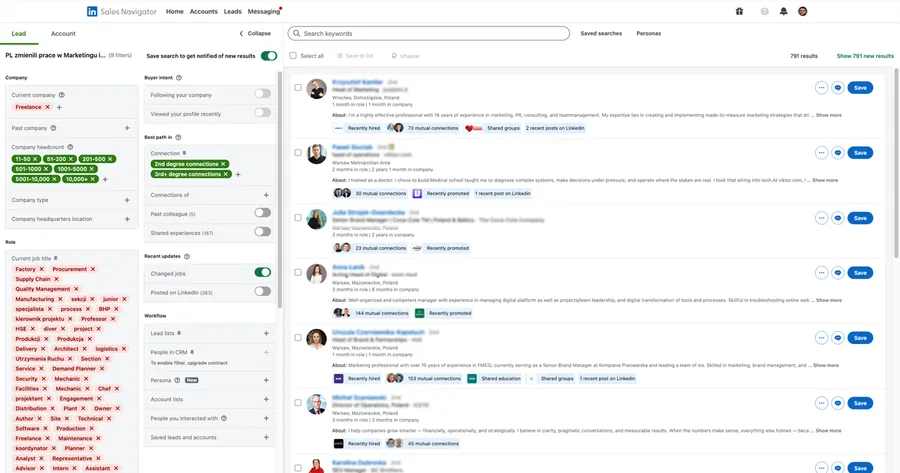The height and width of the screenshot is (473, 900).
Task: Remove the Supply Chain job title chip
Action: coord(56,279)
